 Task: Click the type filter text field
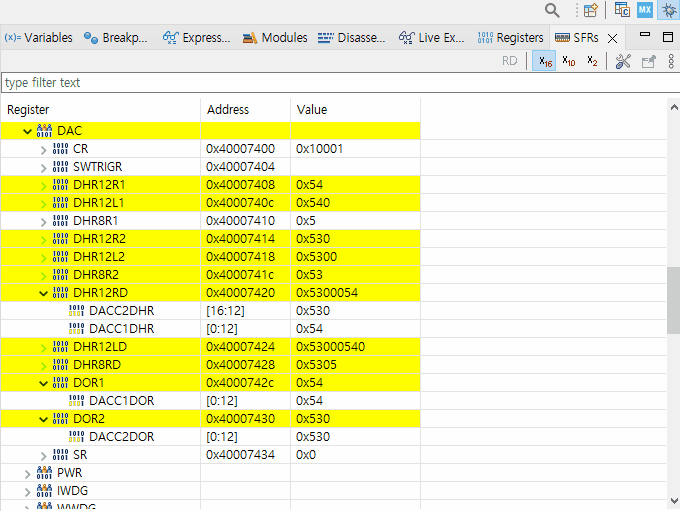340,82
